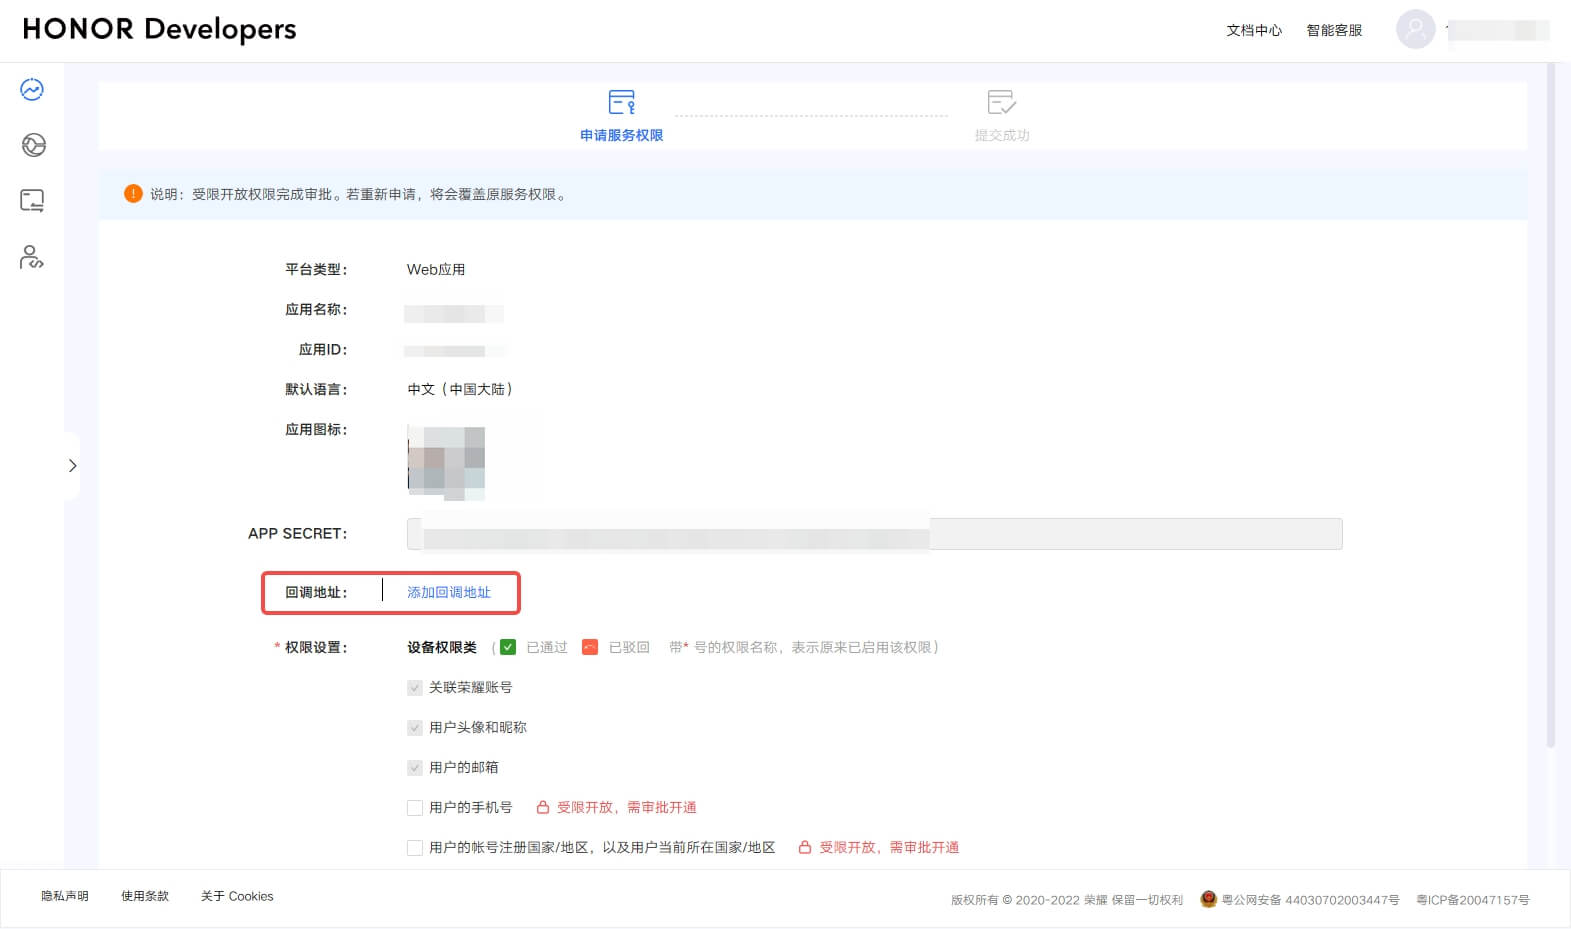The image size is (1571, 929).
Task: Toggle the 关联荣耀账号 checkbox
Action: tap(415, 688)
